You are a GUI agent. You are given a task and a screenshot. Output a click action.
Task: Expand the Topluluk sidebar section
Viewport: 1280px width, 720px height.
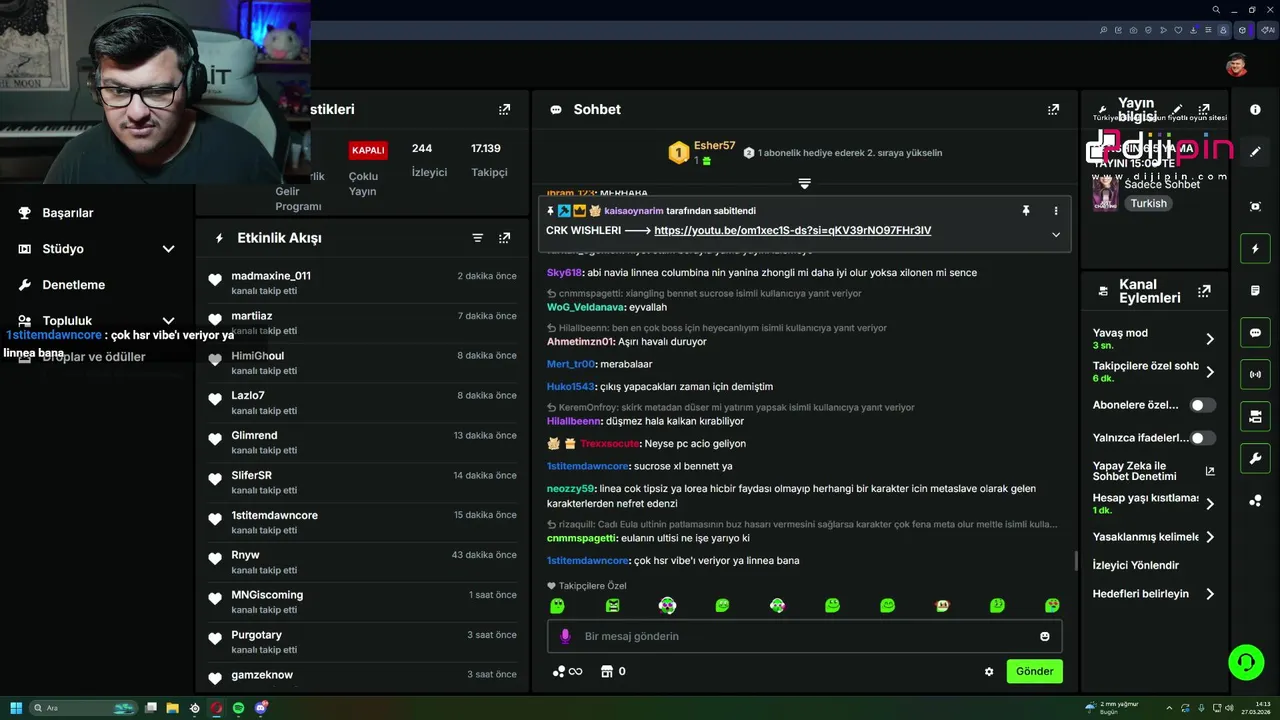click(168, 321)
